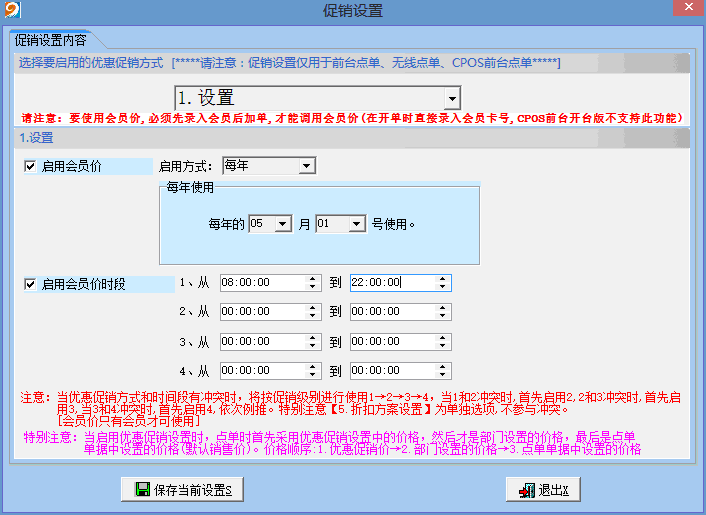Open the day dropdown showing 01

(x=357, y=224)
